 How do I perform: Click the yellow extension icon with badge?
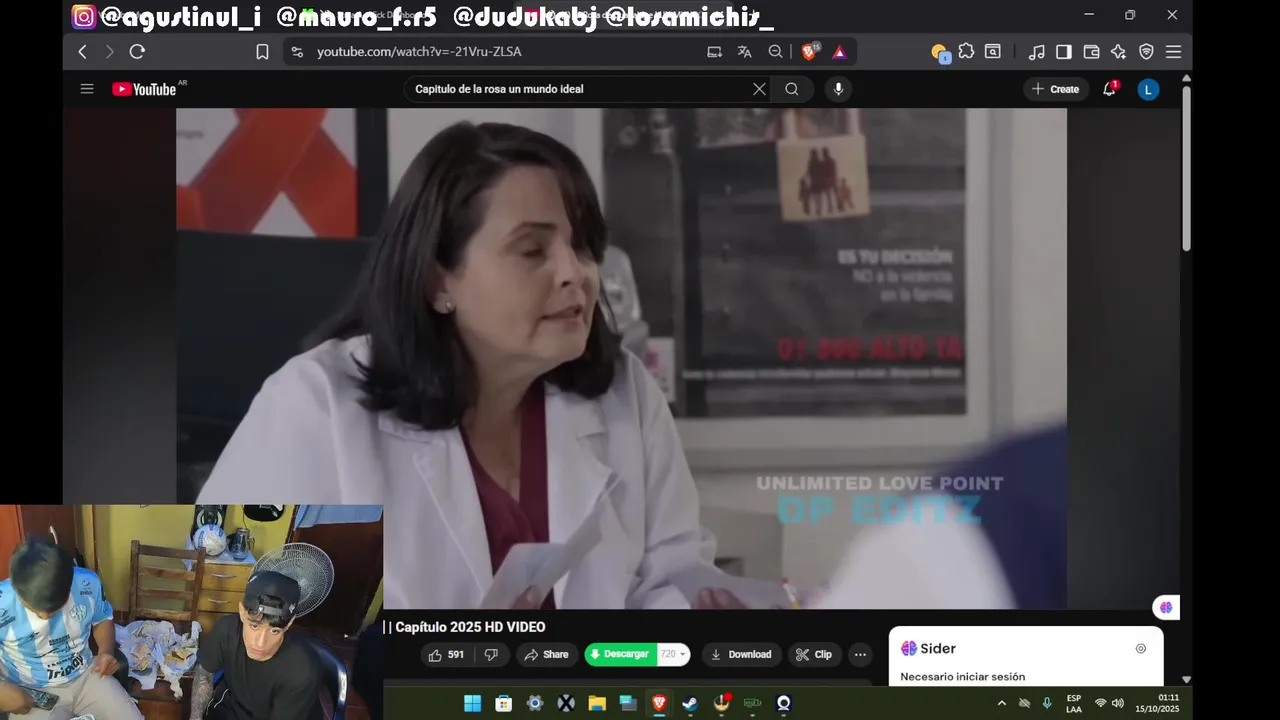pyautogui.click(x=938, y=53)
